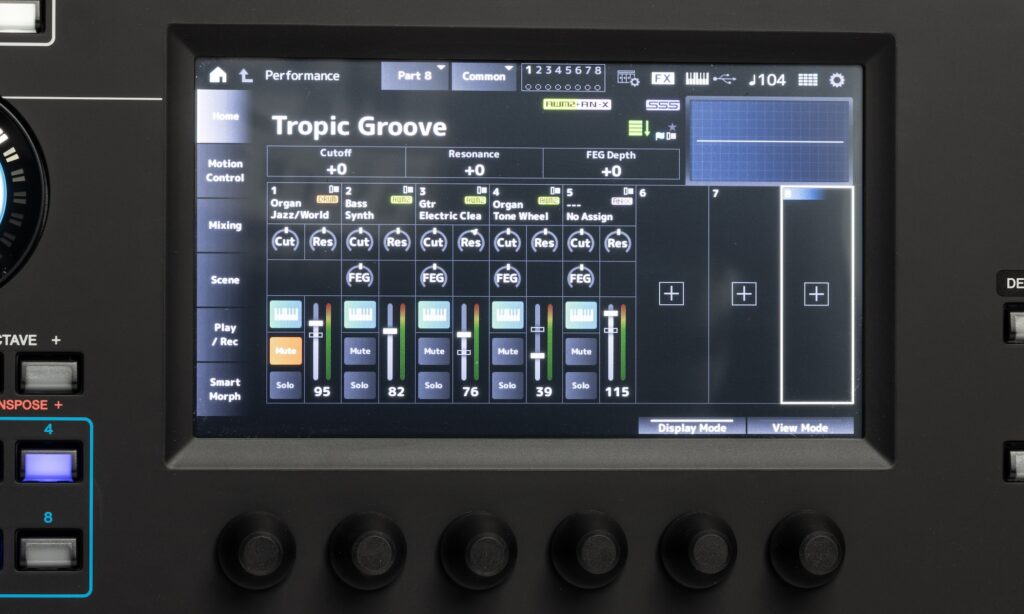Add a part in slot 7

click(x=744, y=294)
